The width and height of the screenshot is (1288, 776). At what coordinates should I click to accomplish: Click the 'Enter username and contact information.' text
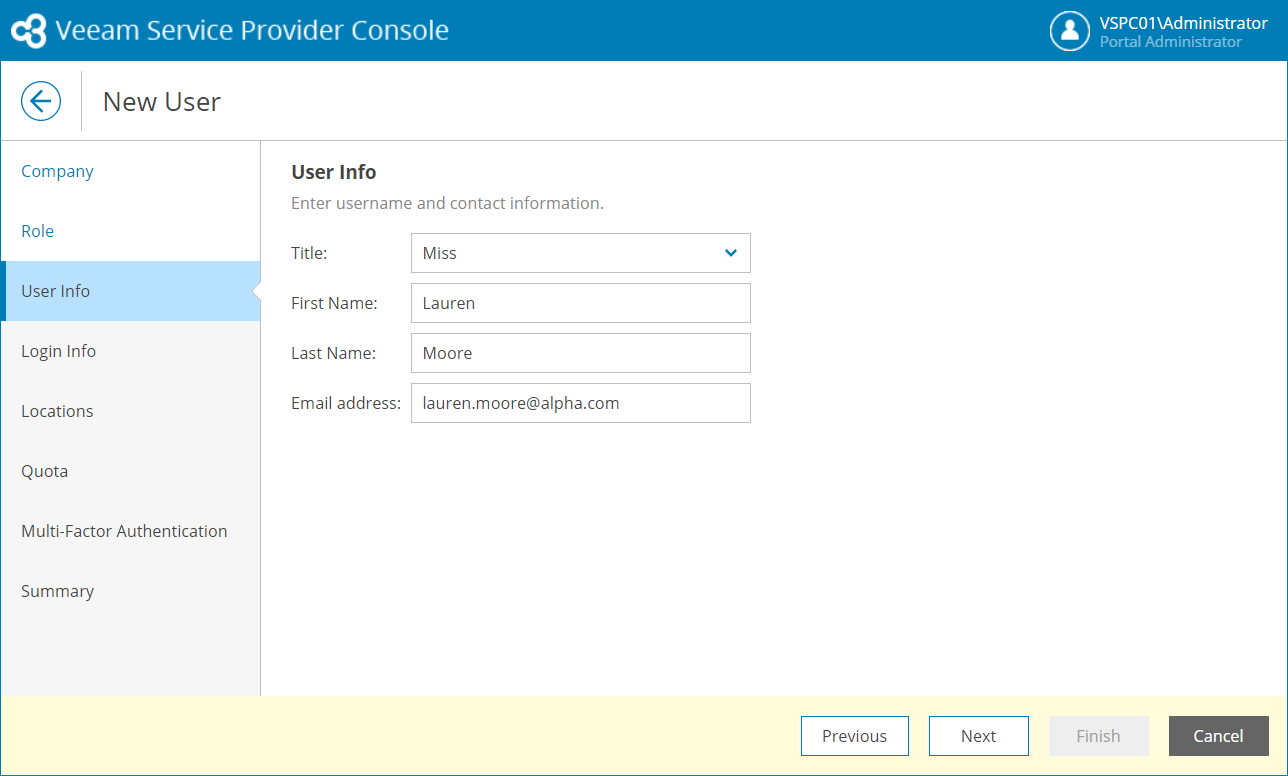coord(447,203)
